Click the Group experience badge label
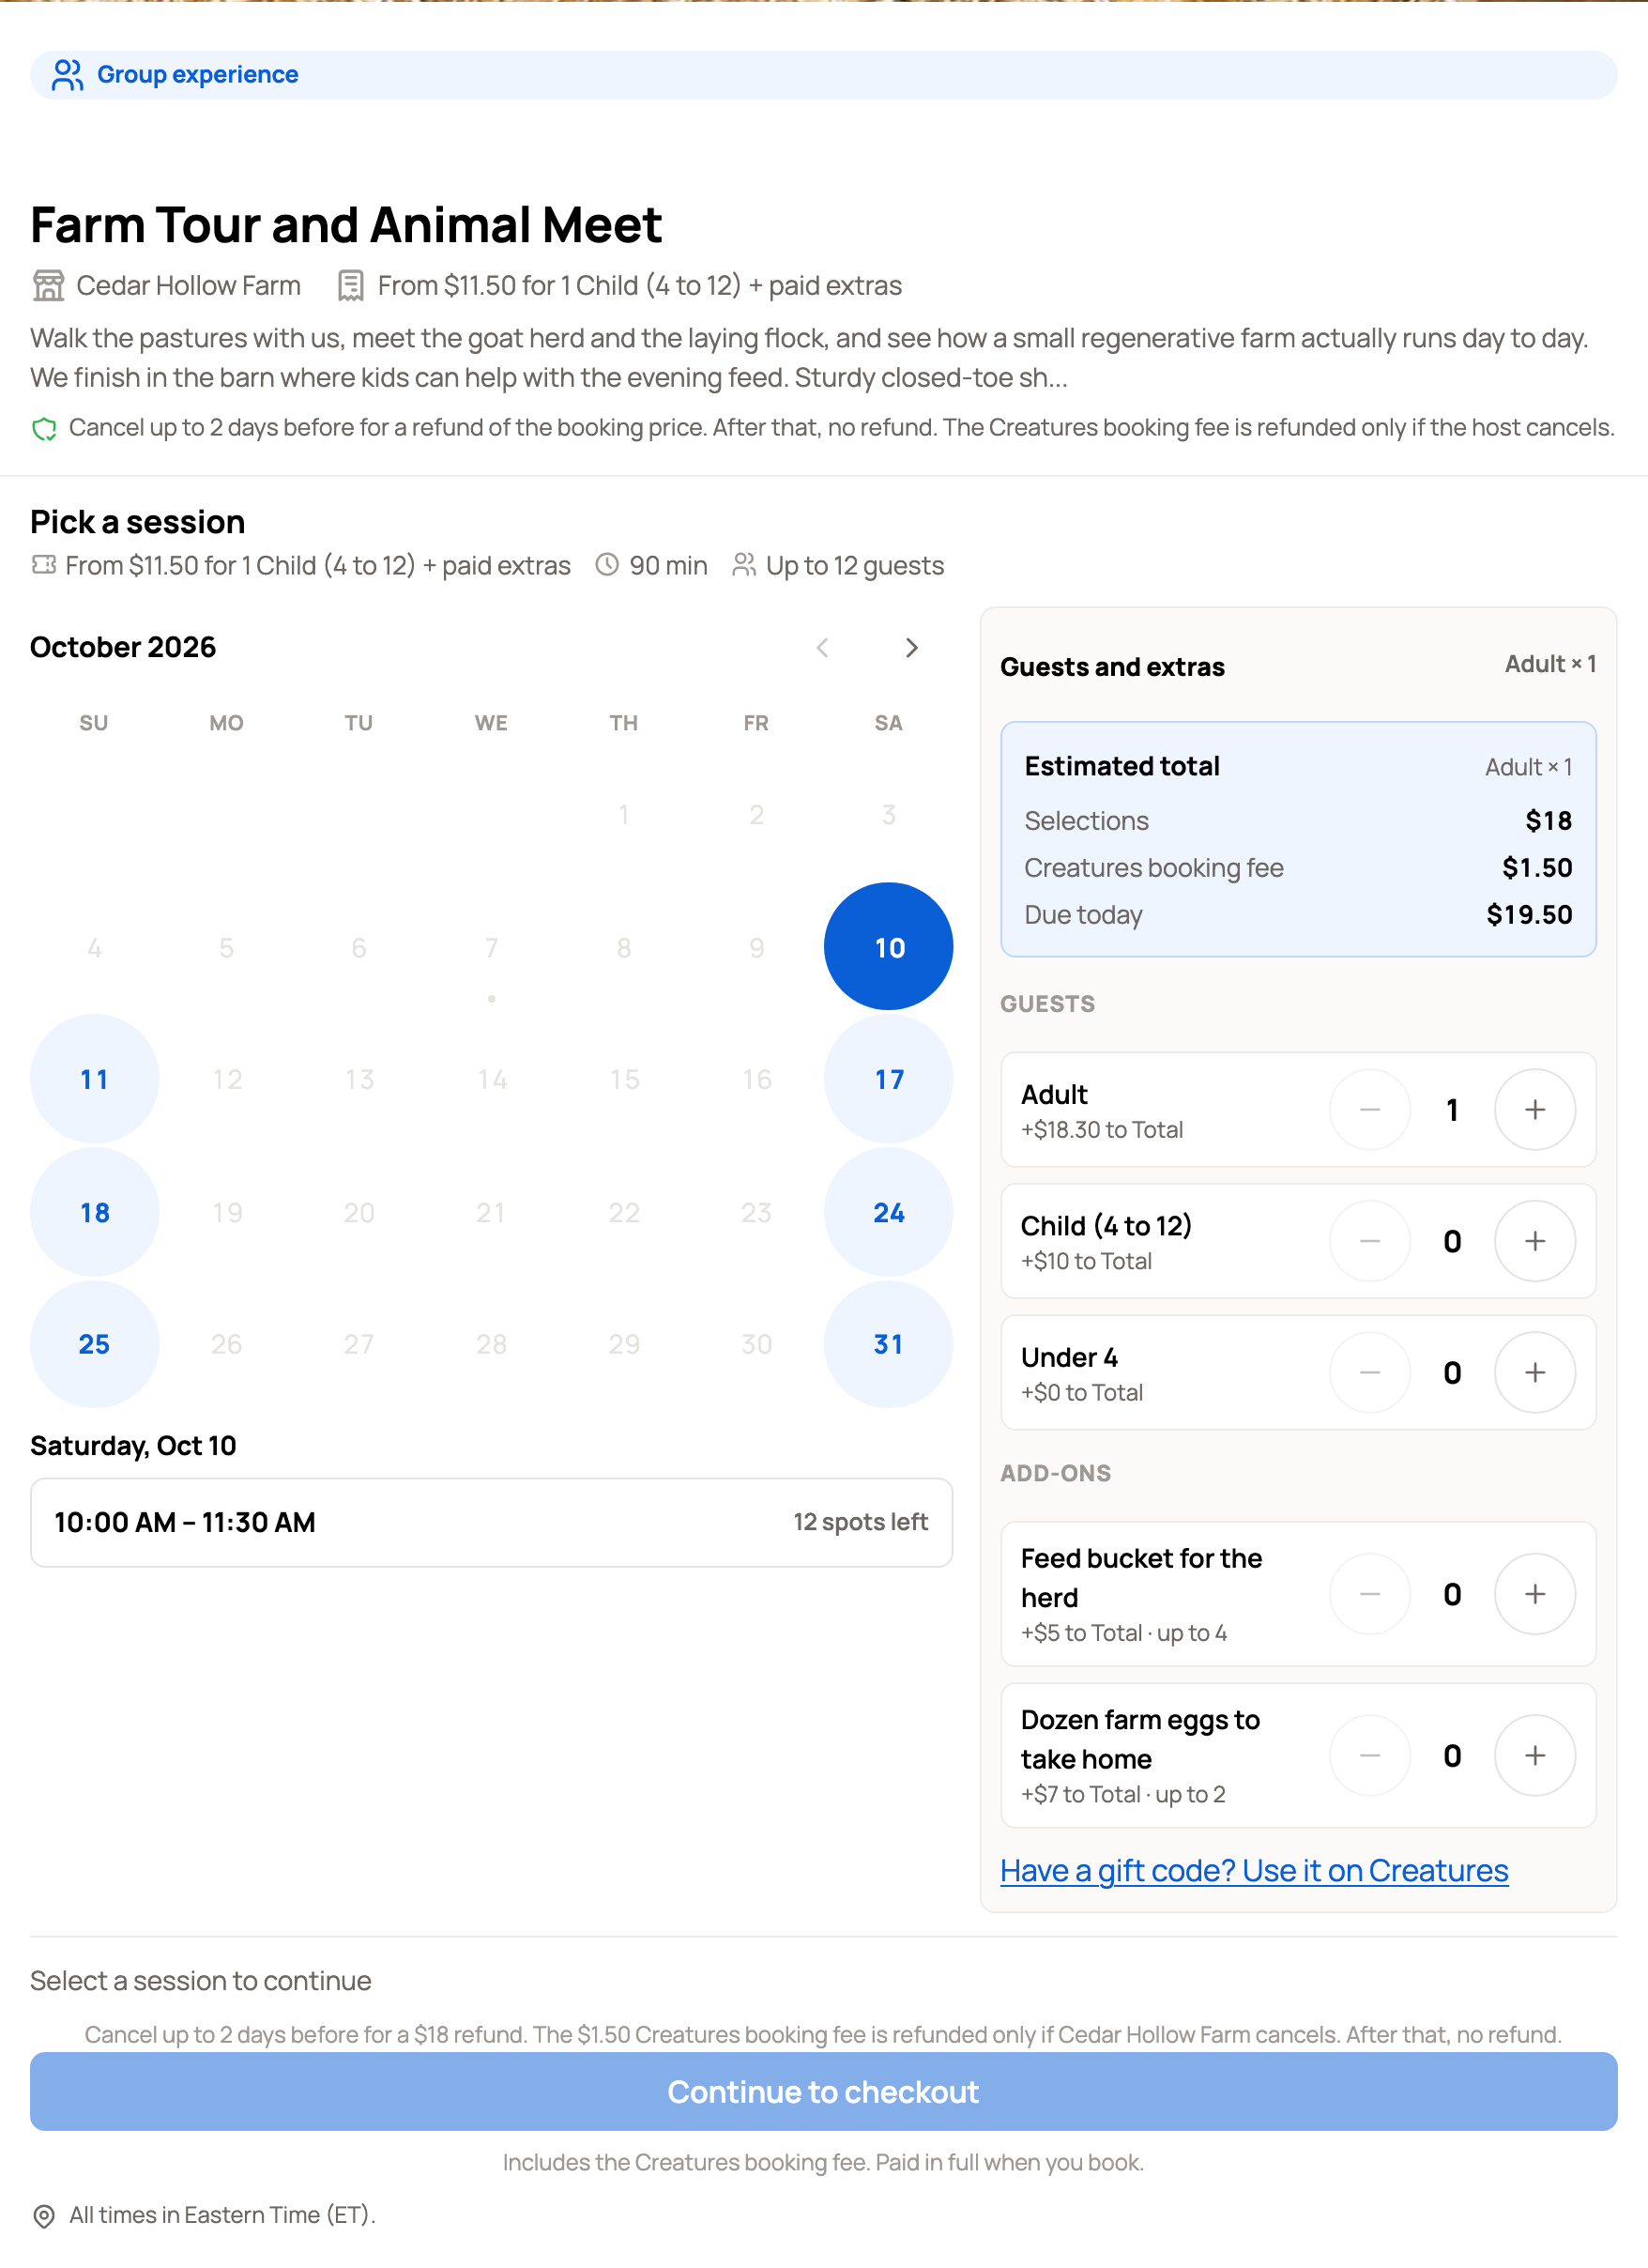This screenshot has height=2268, width=1648. tap(197, 75)
